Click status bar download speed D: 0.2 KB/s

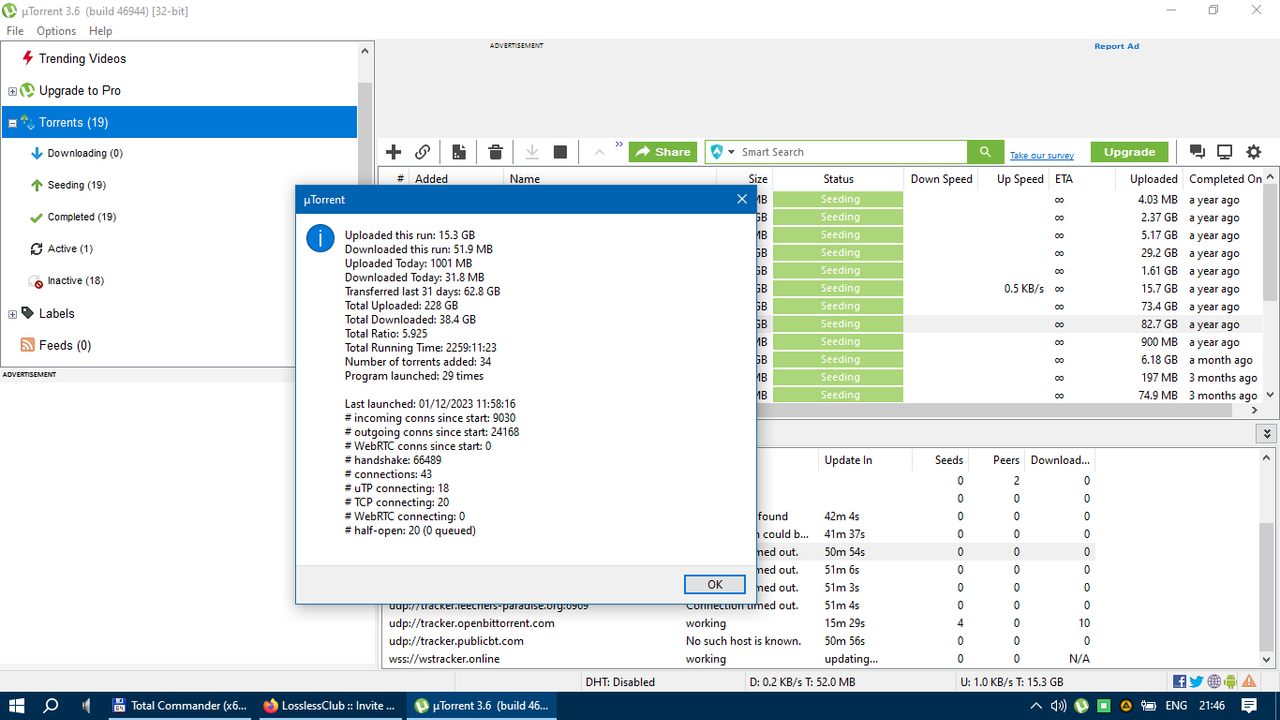(802, 682)
